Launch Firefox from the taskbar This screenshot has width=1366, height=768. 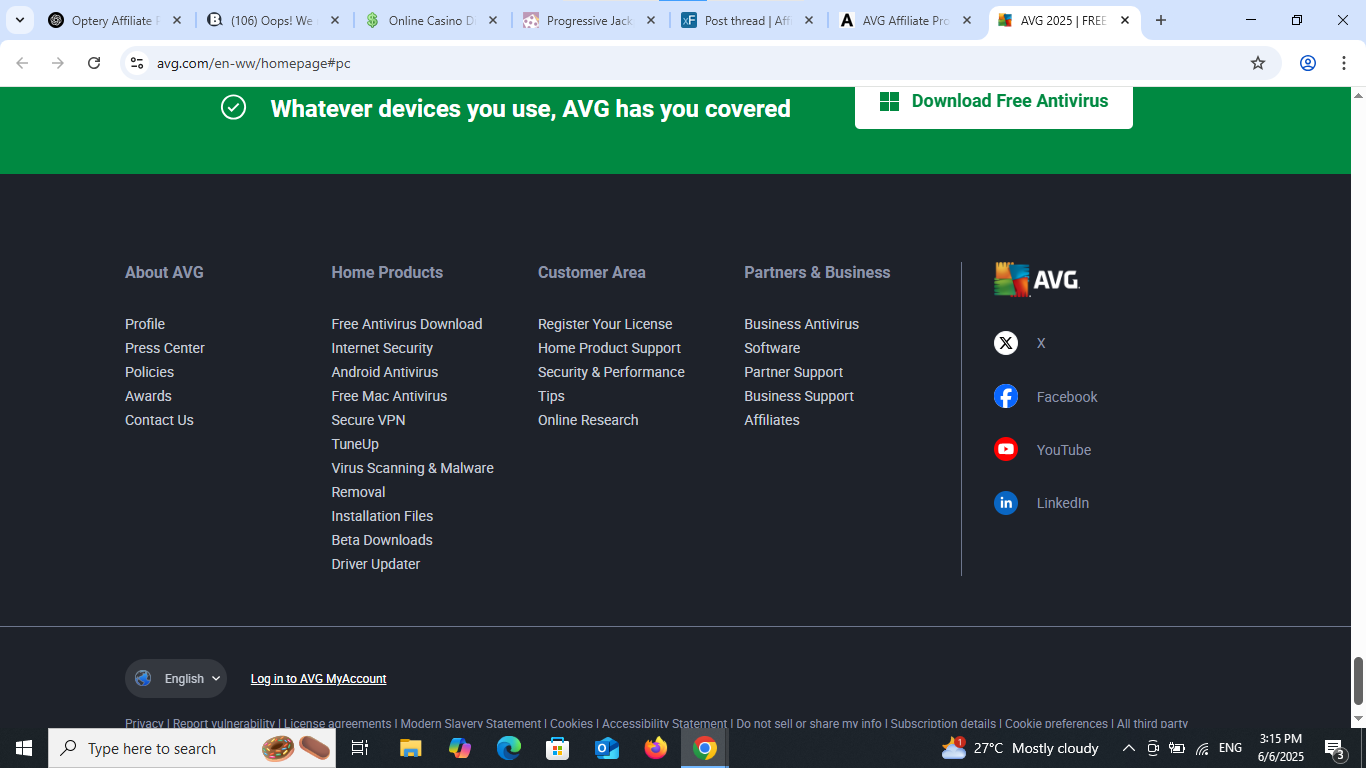(656, 748)
